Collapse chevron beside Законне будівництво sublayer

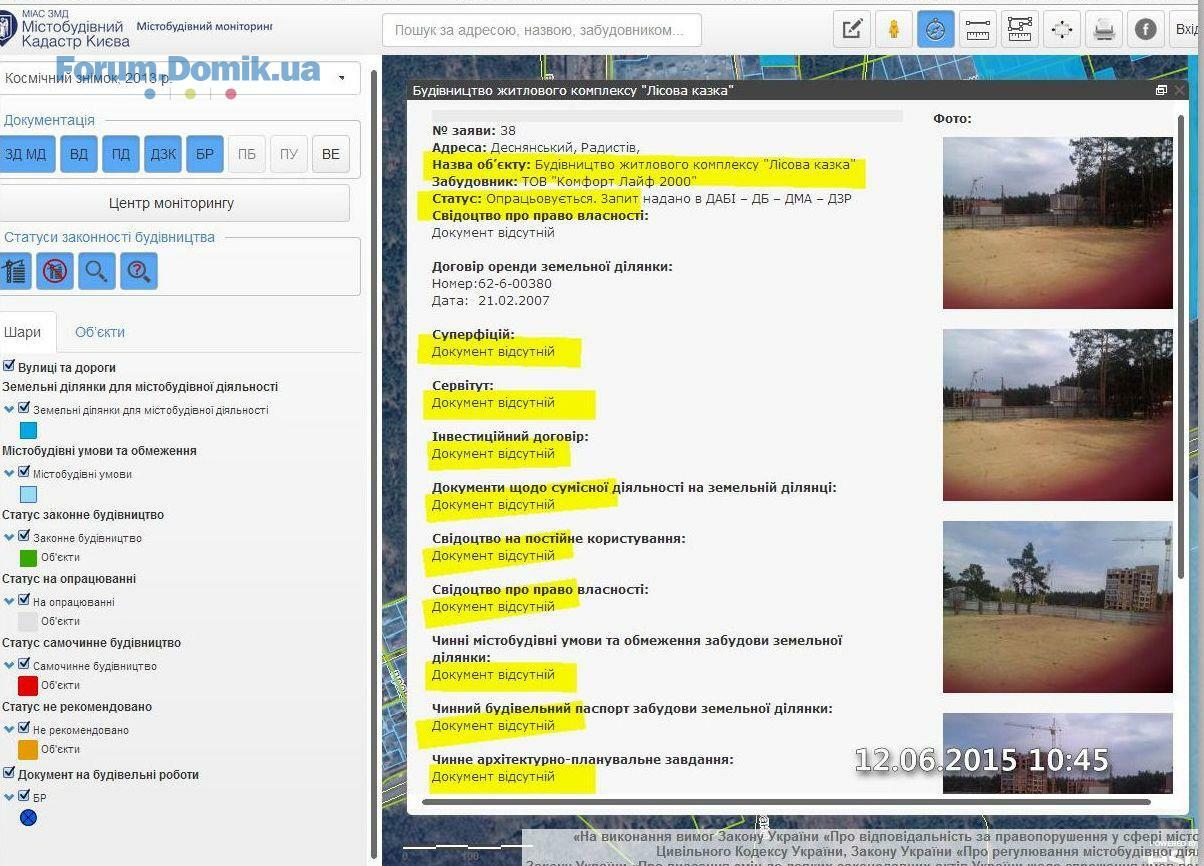pos(10,537)
